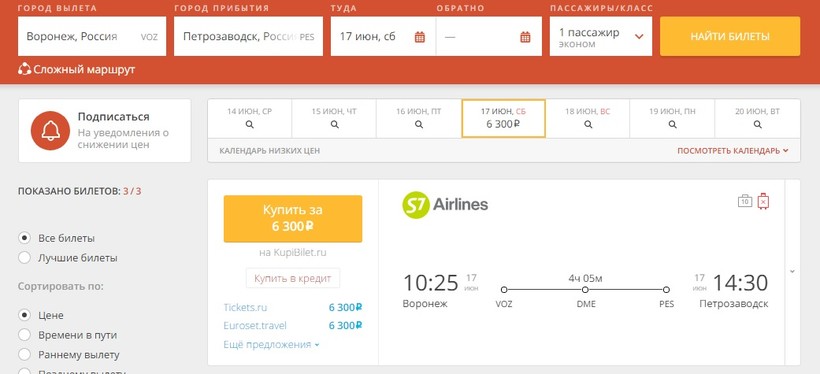The width and height of the screenshot is (820, 374).
Task: Search prices for 18 июн magnifier icon
Action: (x=588, y=124)
